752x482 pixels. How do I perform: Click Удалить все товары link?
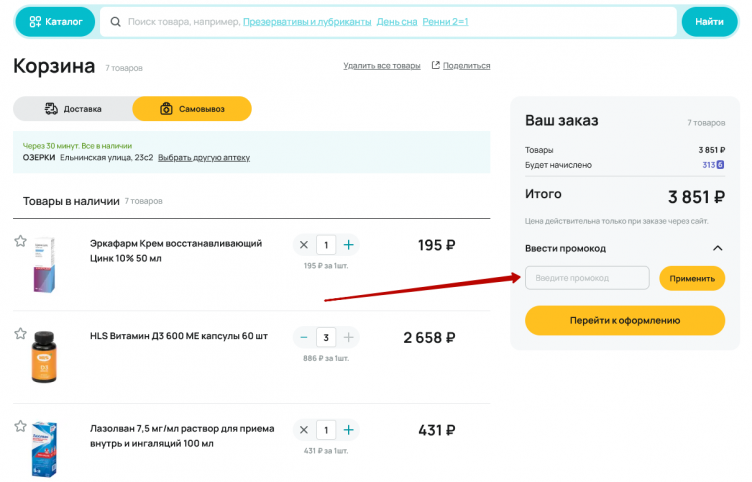tap(381, 66)
